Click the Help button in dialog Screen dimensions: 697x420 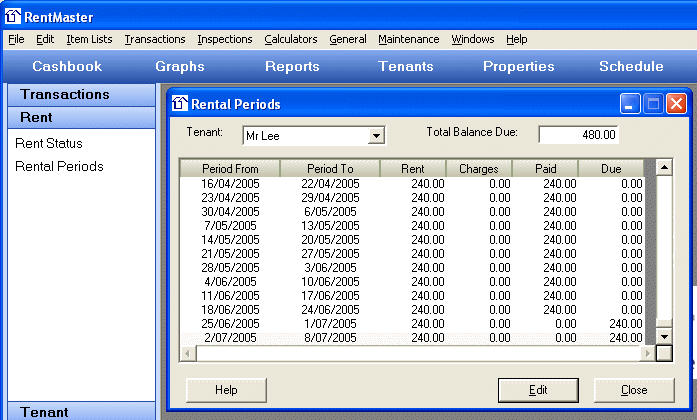(x=226, y=390)
